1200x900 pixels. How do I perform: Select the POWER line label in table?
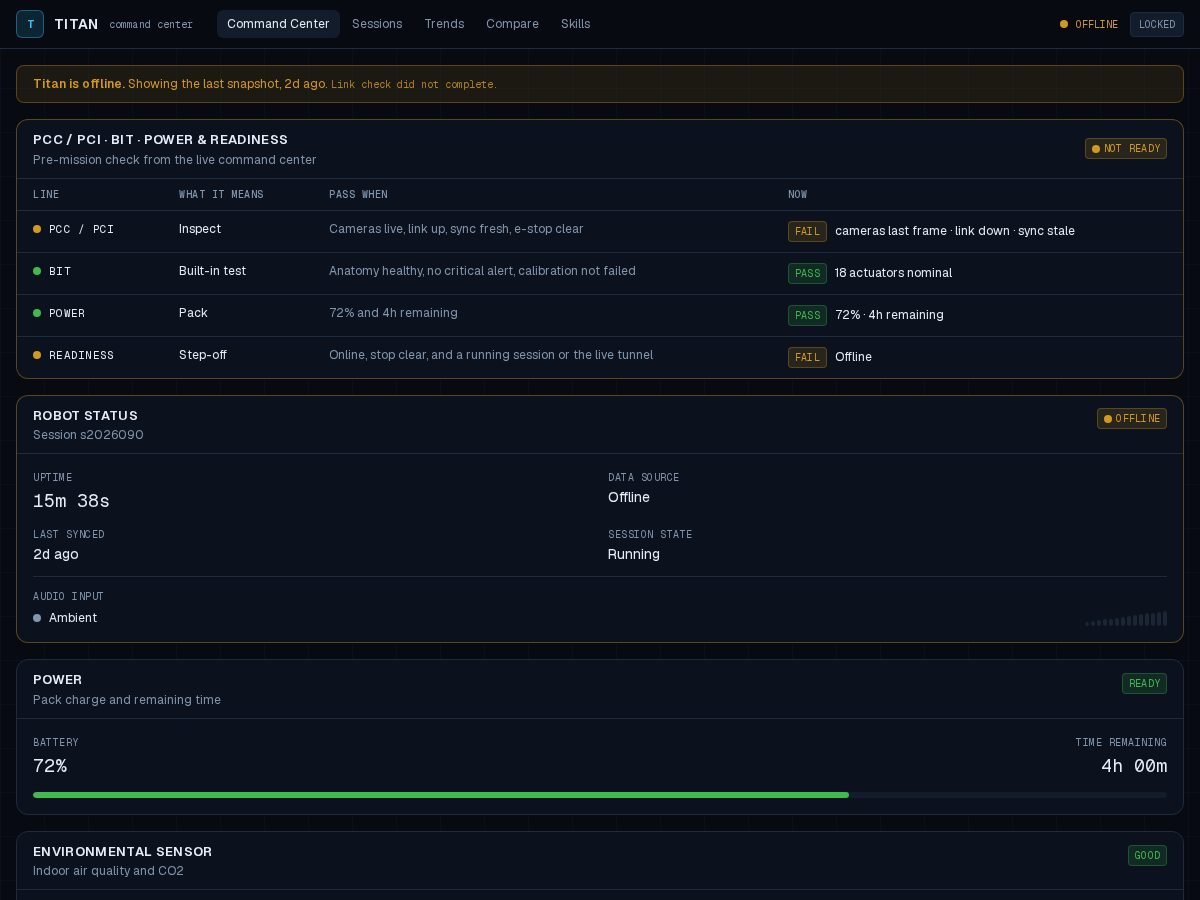[x=67, y=313]
